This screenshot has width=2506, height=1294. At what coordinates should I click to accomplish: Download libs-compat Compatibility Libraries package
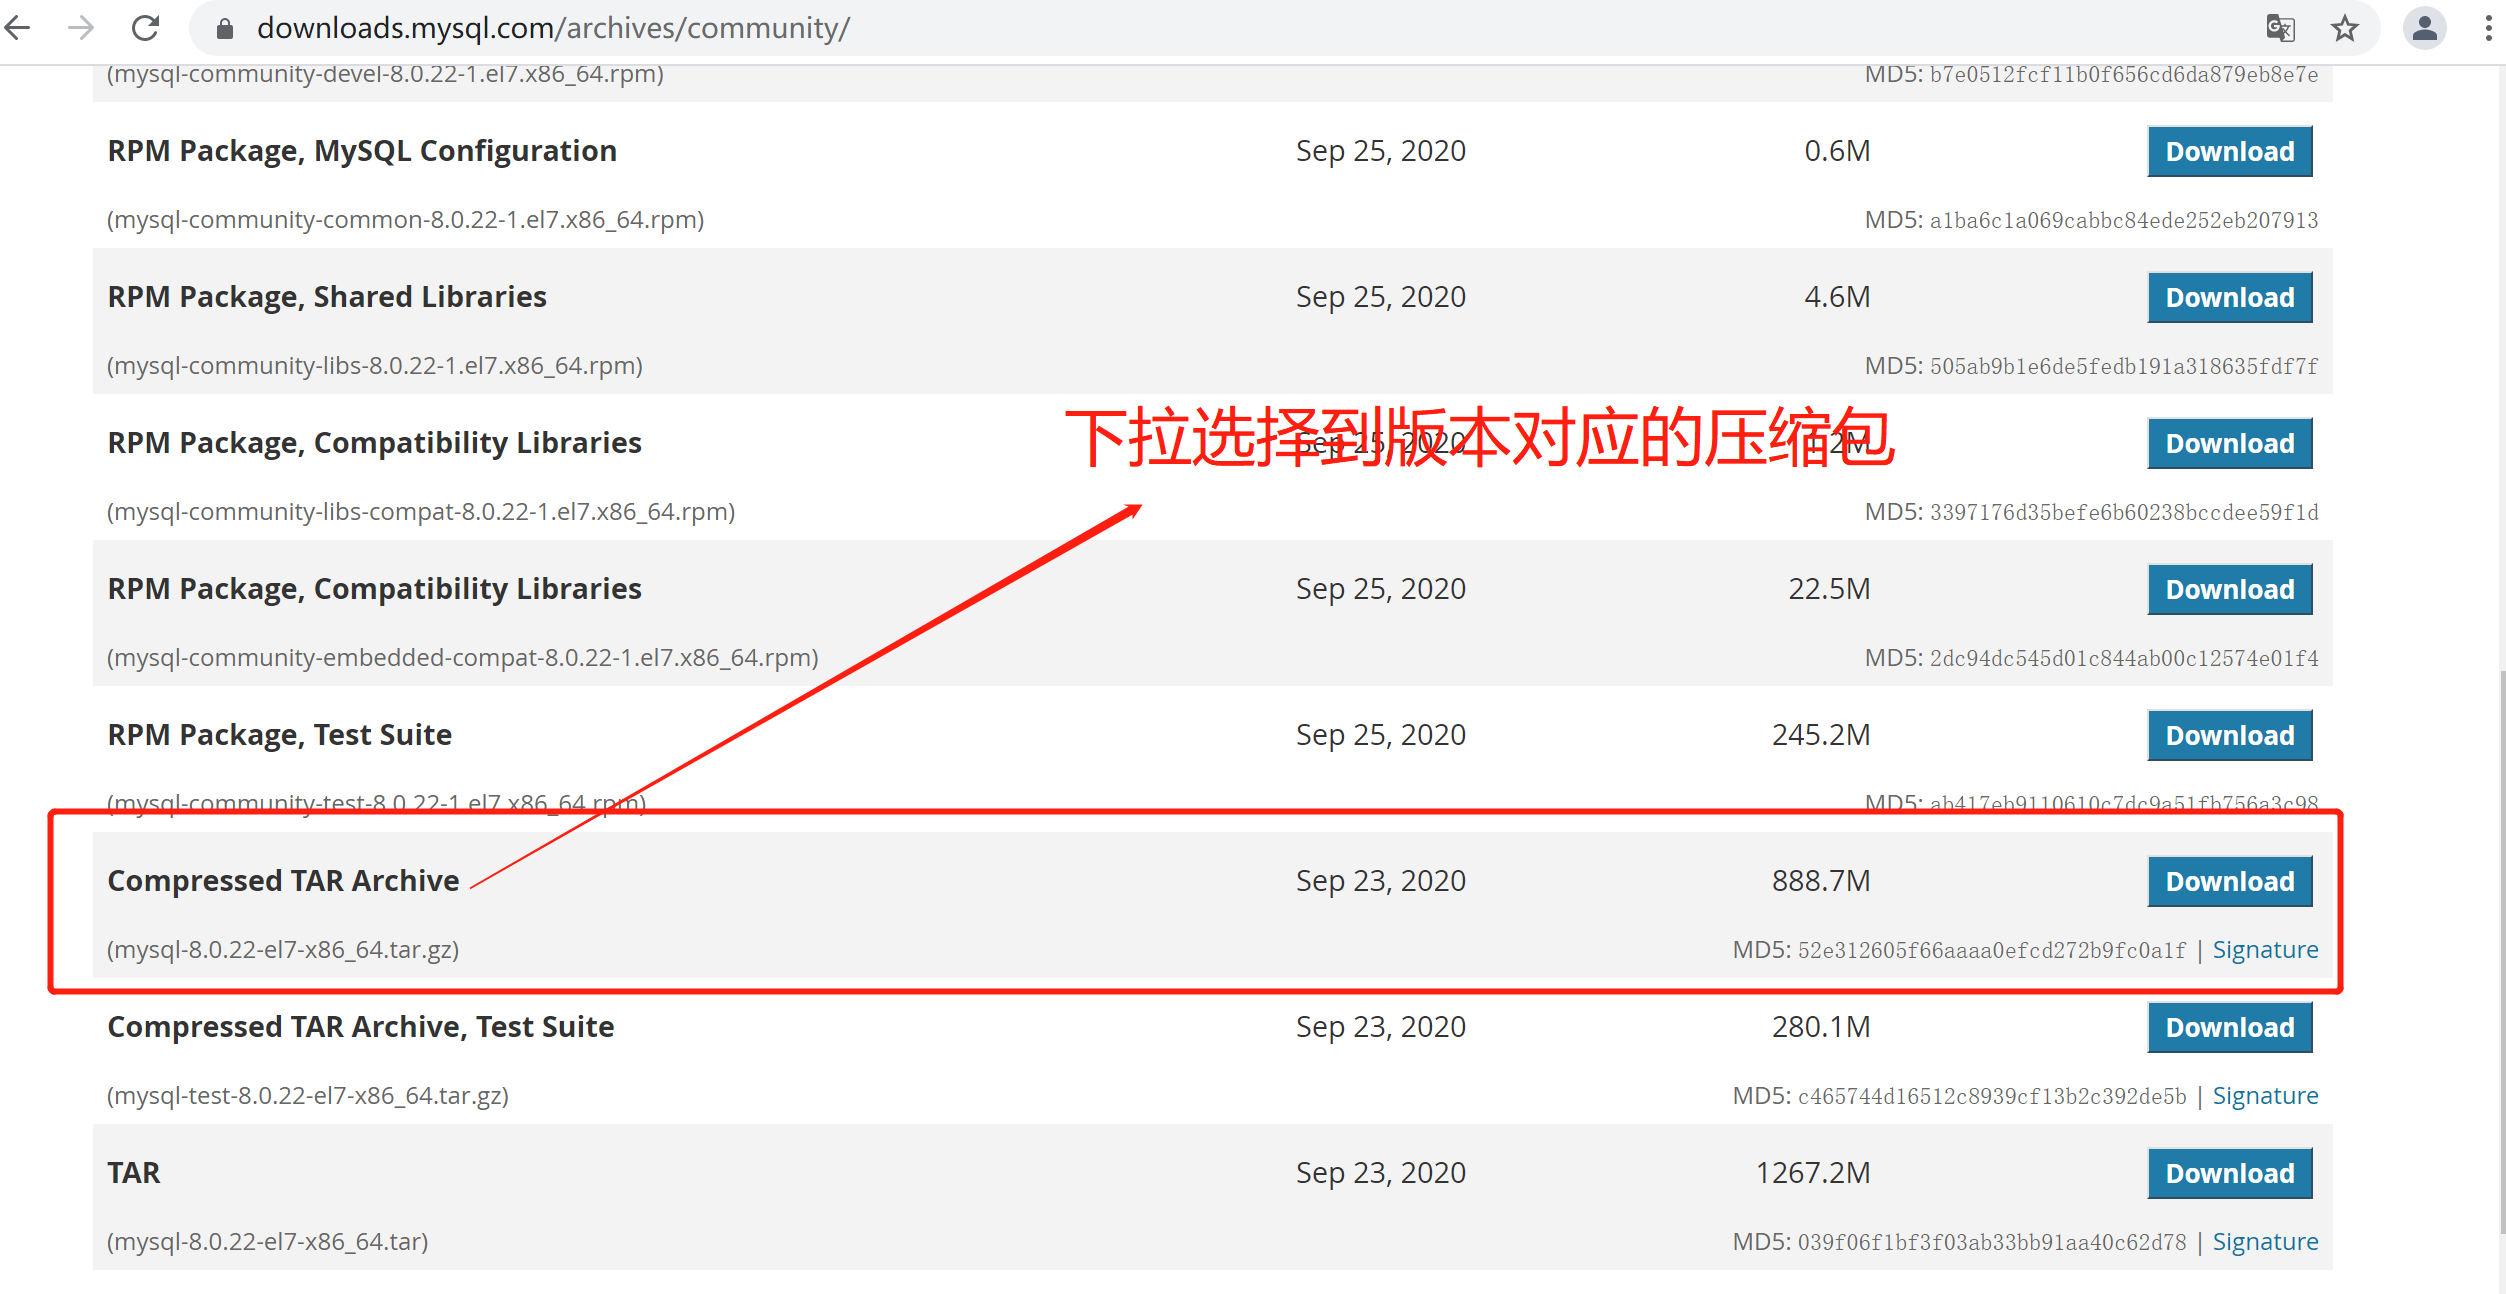tap(2229, 444)
